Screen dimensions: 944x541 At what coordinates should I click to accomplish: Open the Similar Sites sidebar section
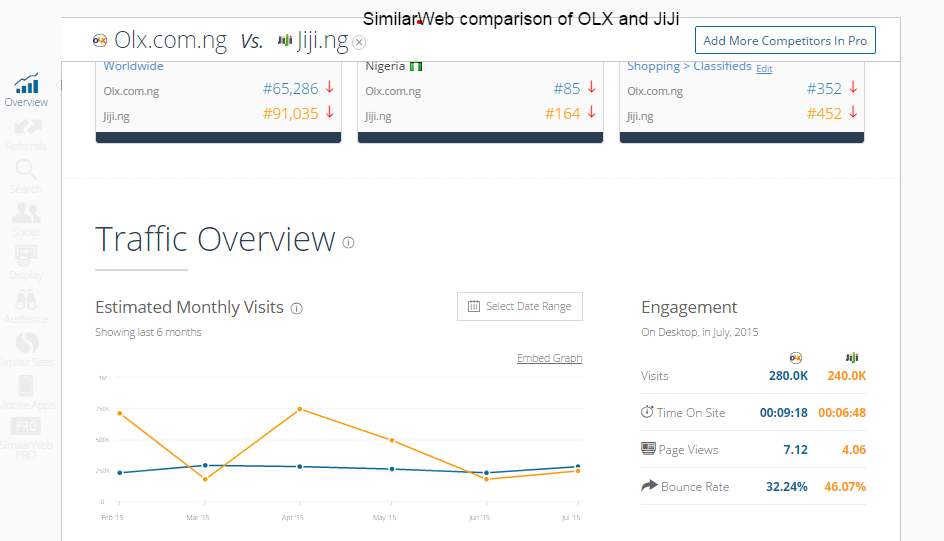point(26,350)
